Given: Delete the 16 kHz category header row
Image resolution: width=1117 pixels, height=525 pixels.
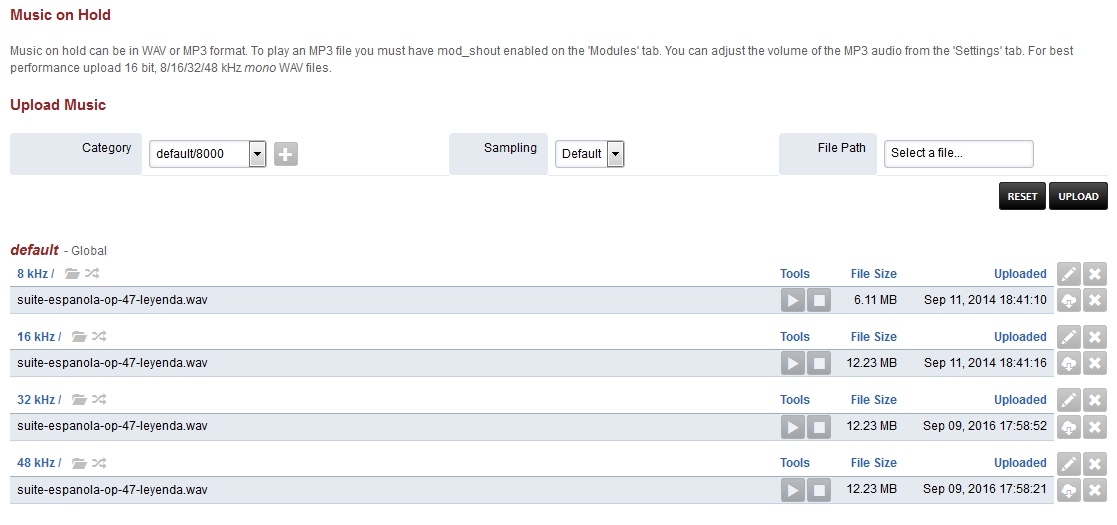Looking at the screenshot, I should pyautogui.click(x=1095, y=337).
